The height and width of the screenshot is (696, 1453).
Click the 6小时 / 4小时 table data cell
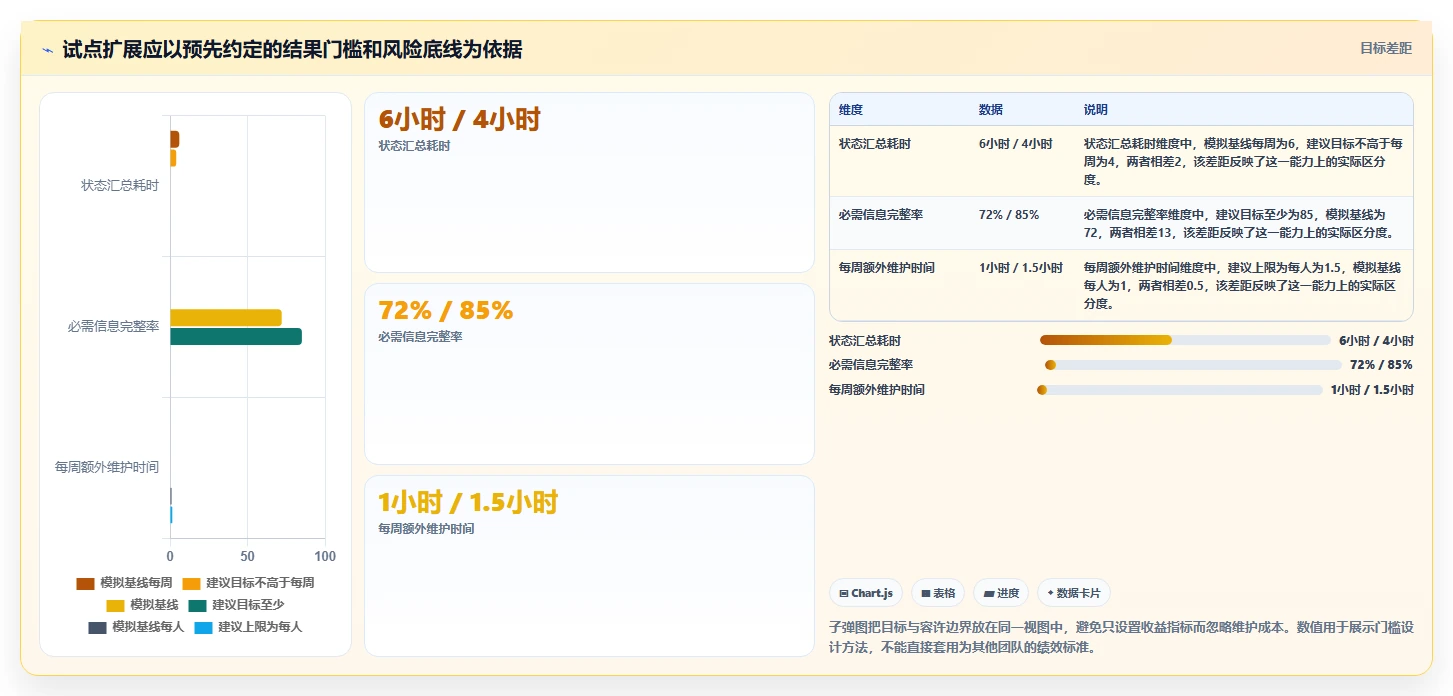click(x=1016, y=144)
